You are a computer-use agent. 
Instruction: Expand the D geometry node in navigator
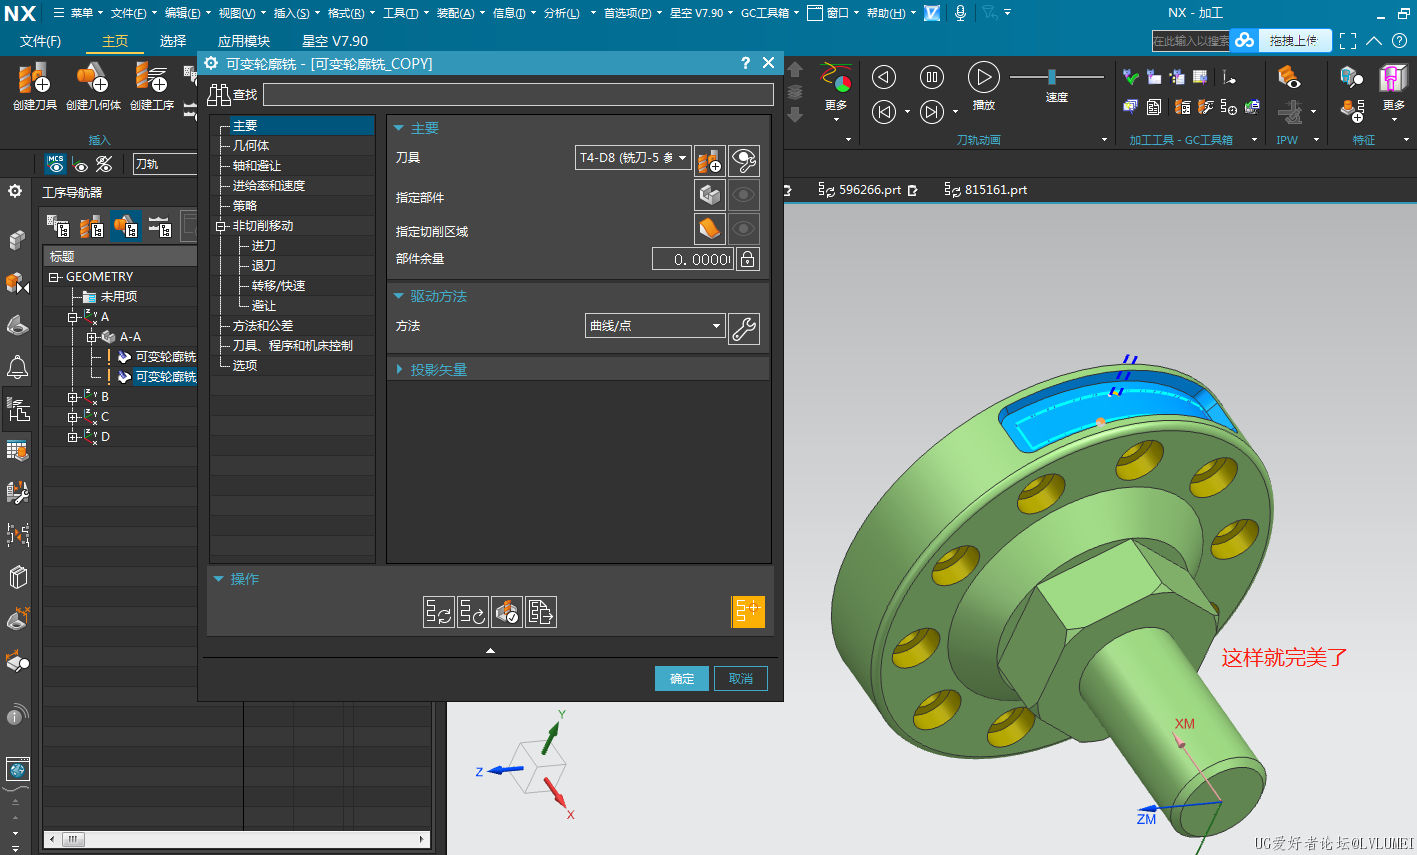click(x=73, y=437)
